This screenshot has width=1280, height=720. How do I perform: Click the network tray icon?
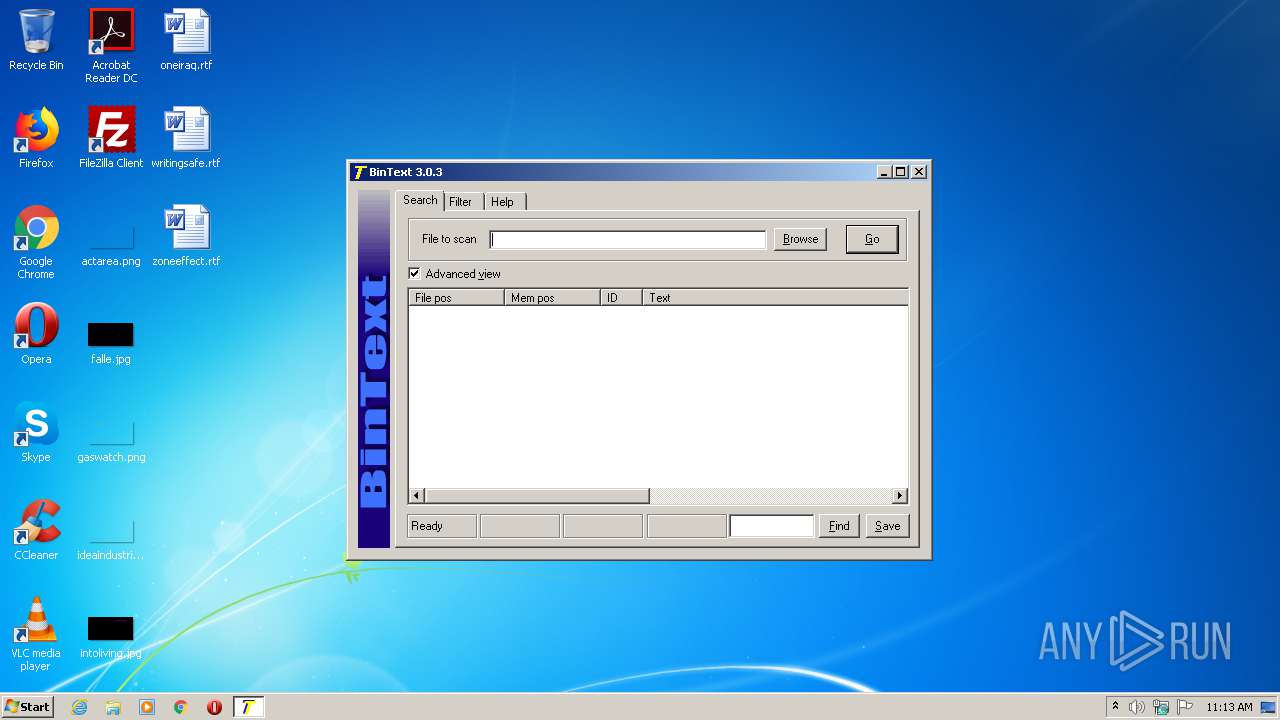pos(1161,707)
